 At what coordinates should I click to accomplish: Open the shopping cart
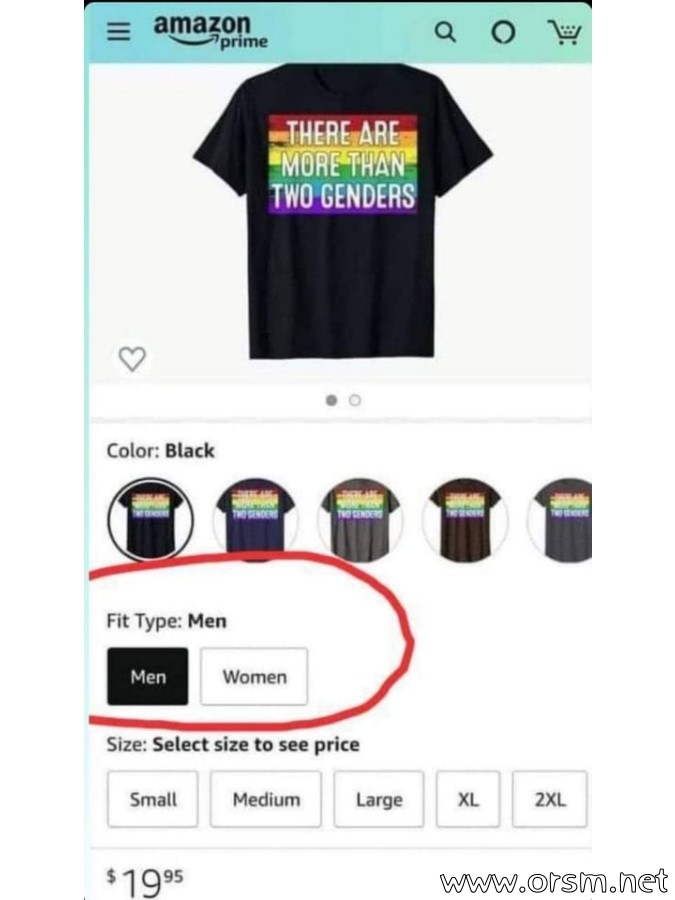click(565, 32)
